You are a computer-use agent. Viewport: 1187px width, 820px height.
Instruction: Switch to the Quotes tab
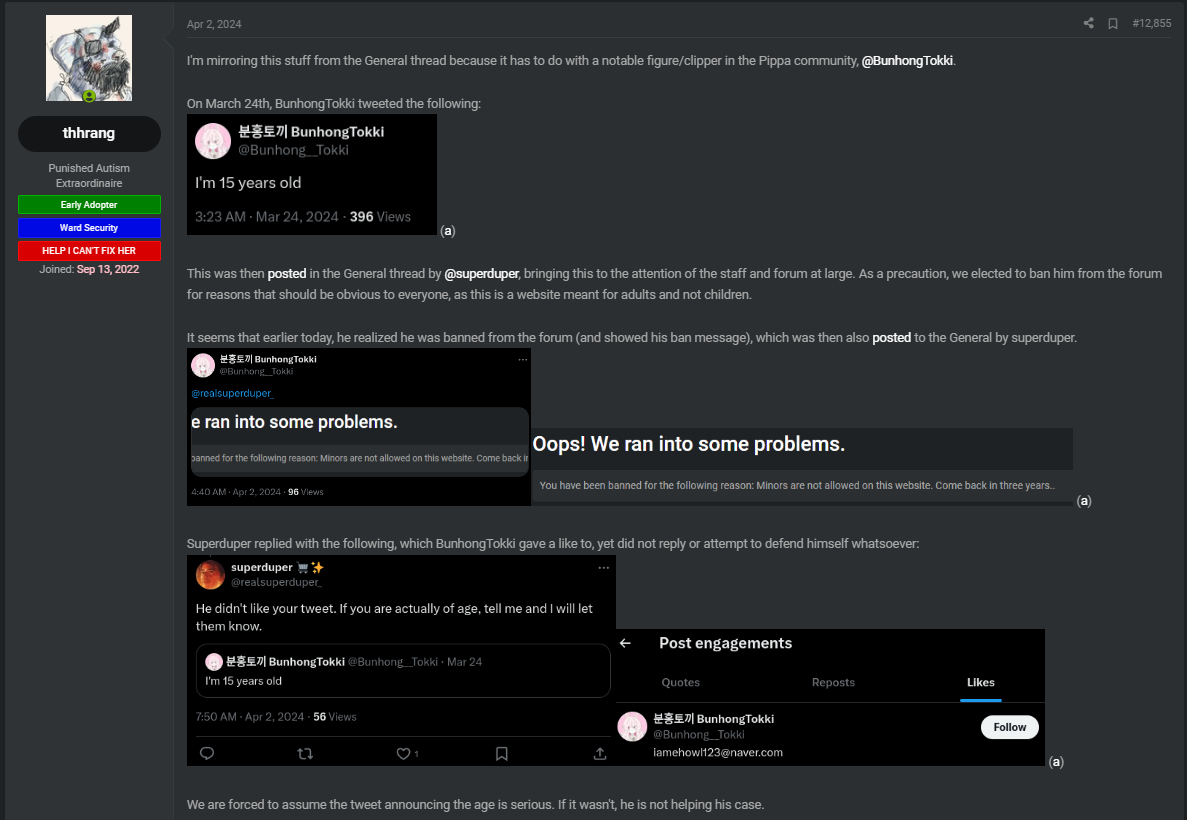coord(681,682)
